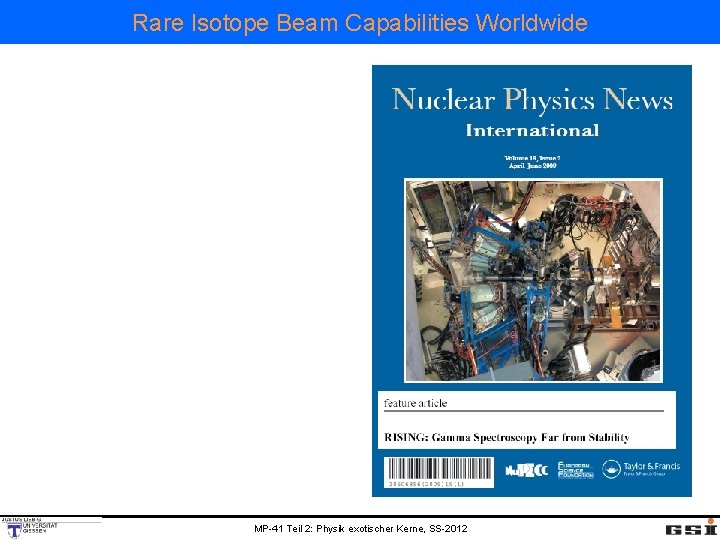Click 'RISING: Gamma Spectroscopy Far from Stability' headline

(506, 437)
